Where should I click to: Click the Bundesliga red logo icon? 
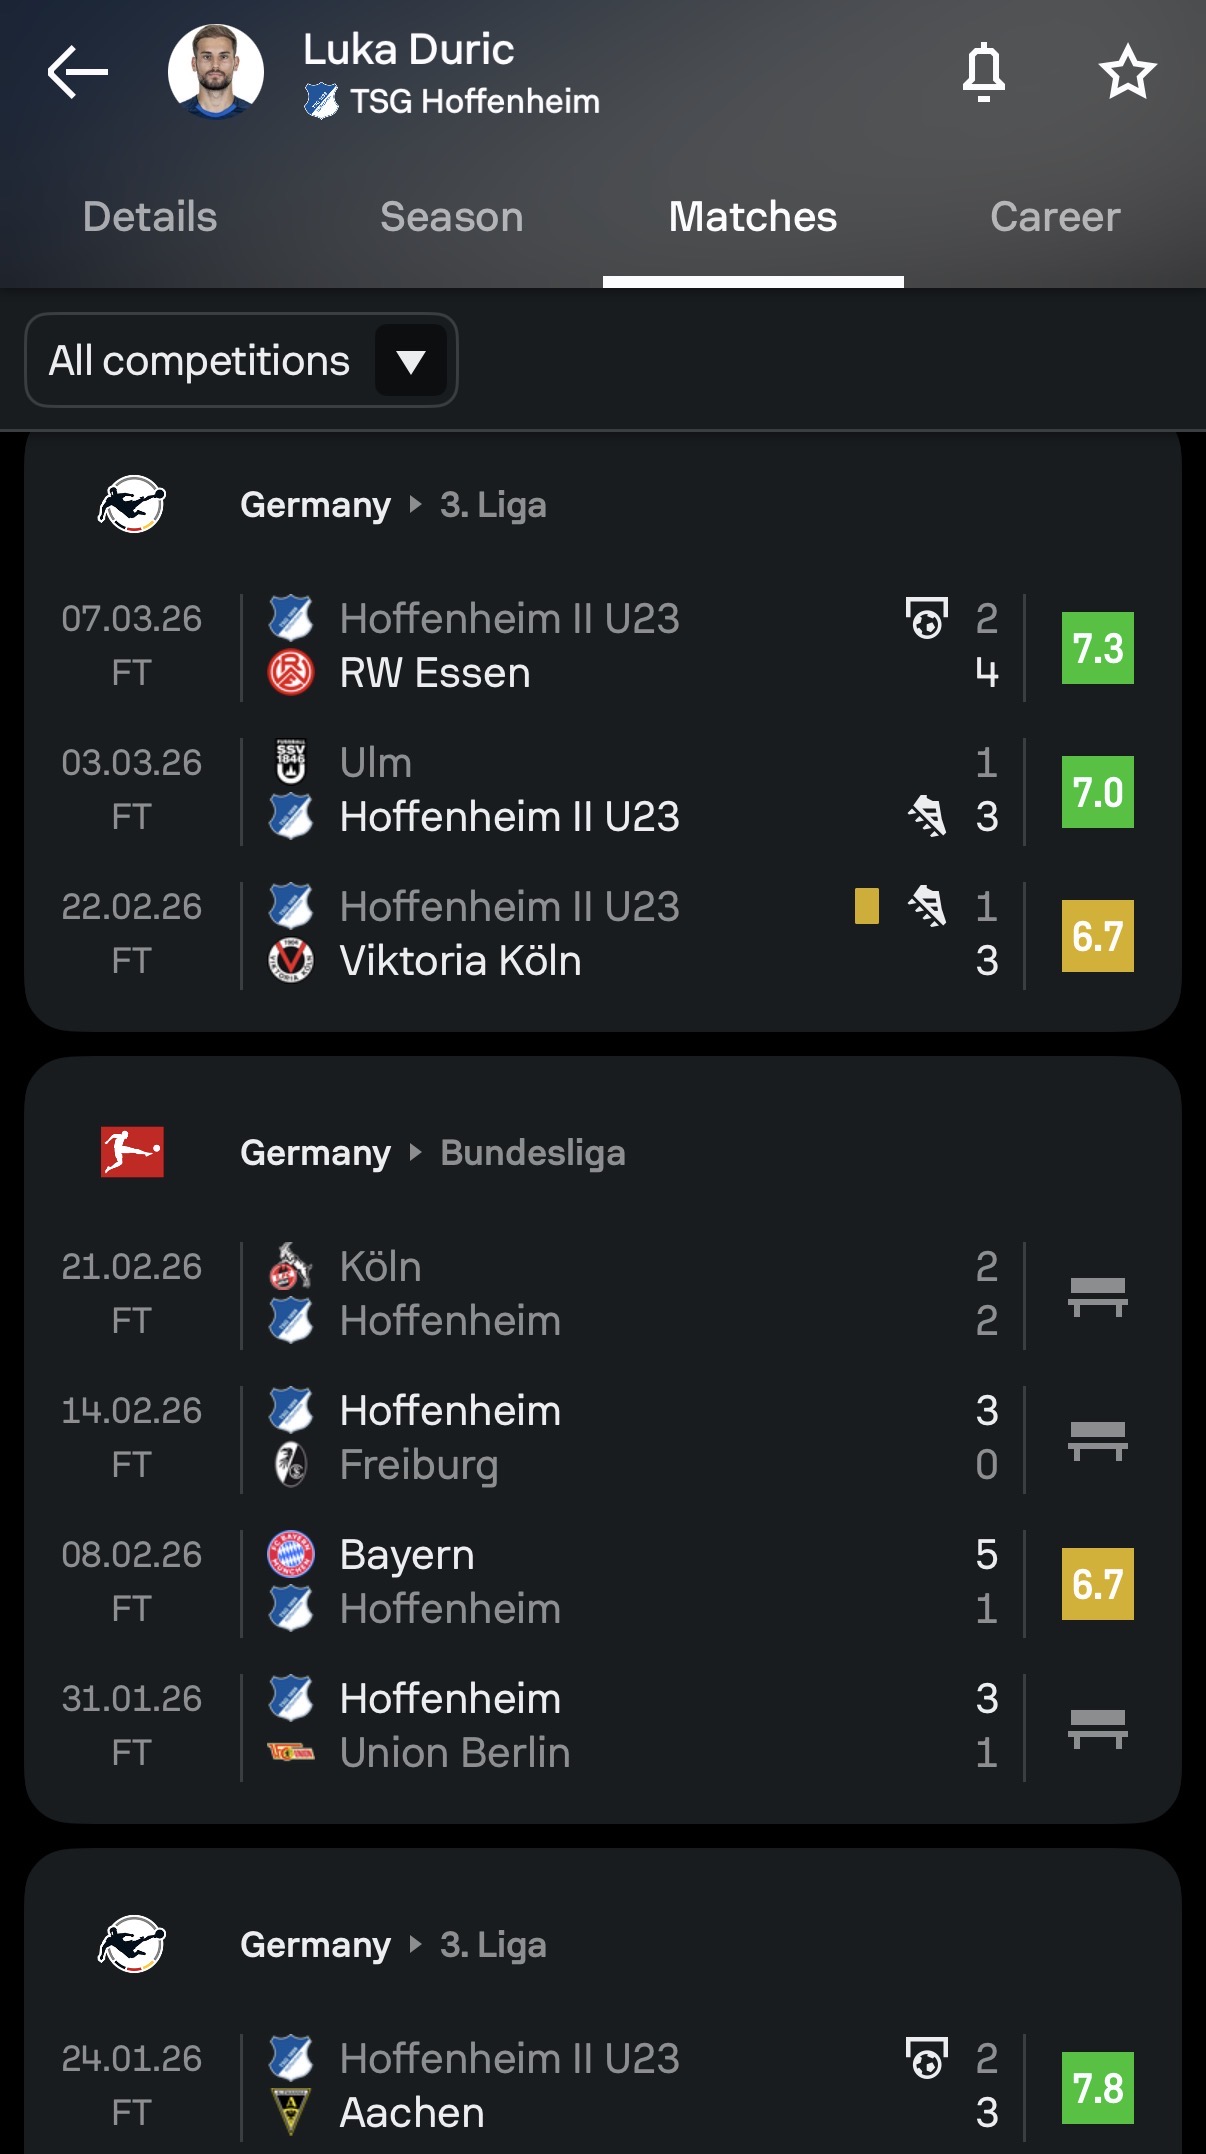coord(132,1153)
